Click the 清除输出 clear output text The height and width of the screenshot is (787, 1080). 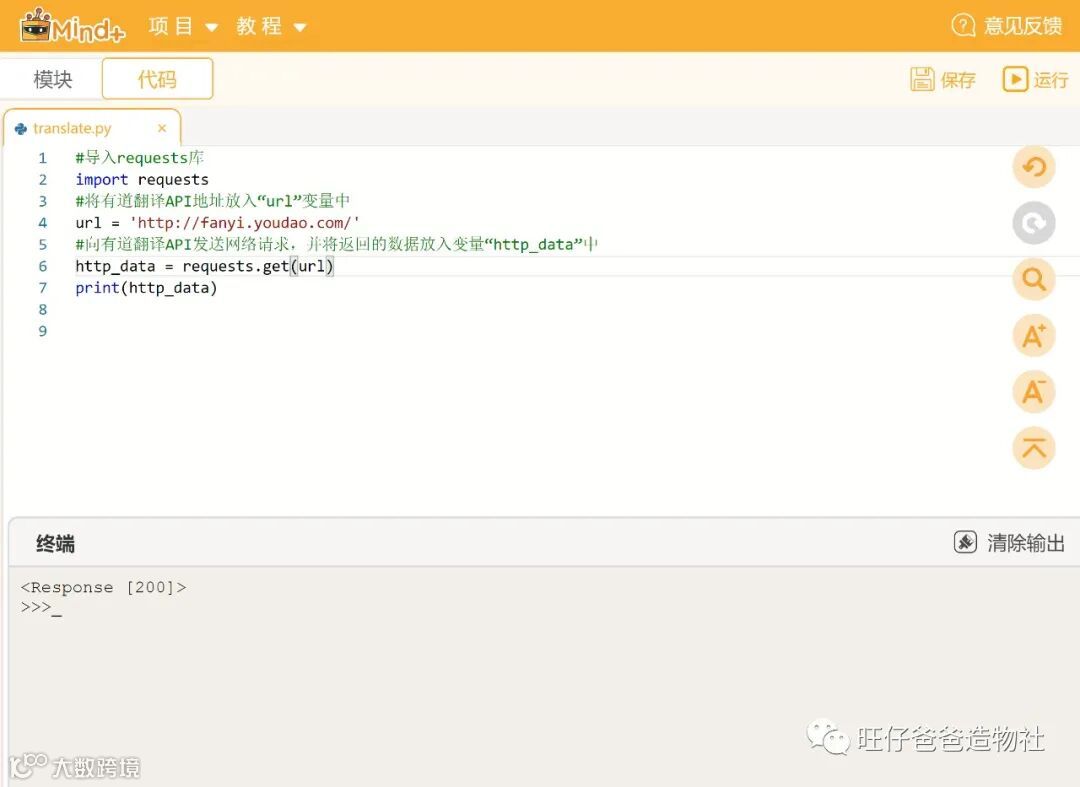1026,543
